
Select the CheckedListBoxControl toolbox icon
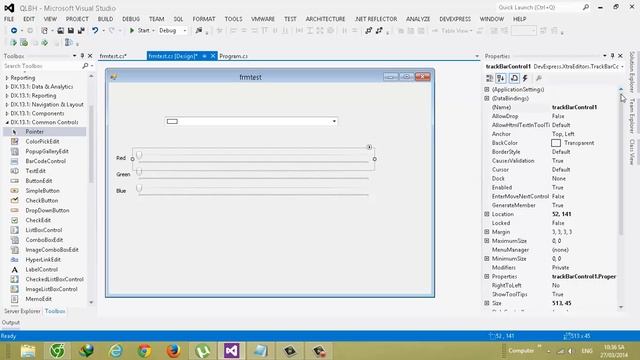pyautogui.click(x=15, y=279)
